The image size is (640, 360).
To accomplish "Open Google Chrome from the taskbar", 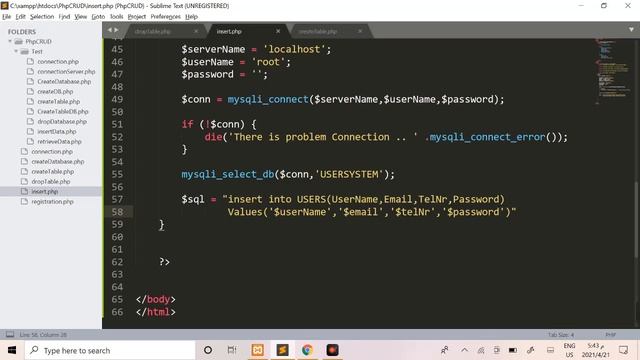I will 307,350.
